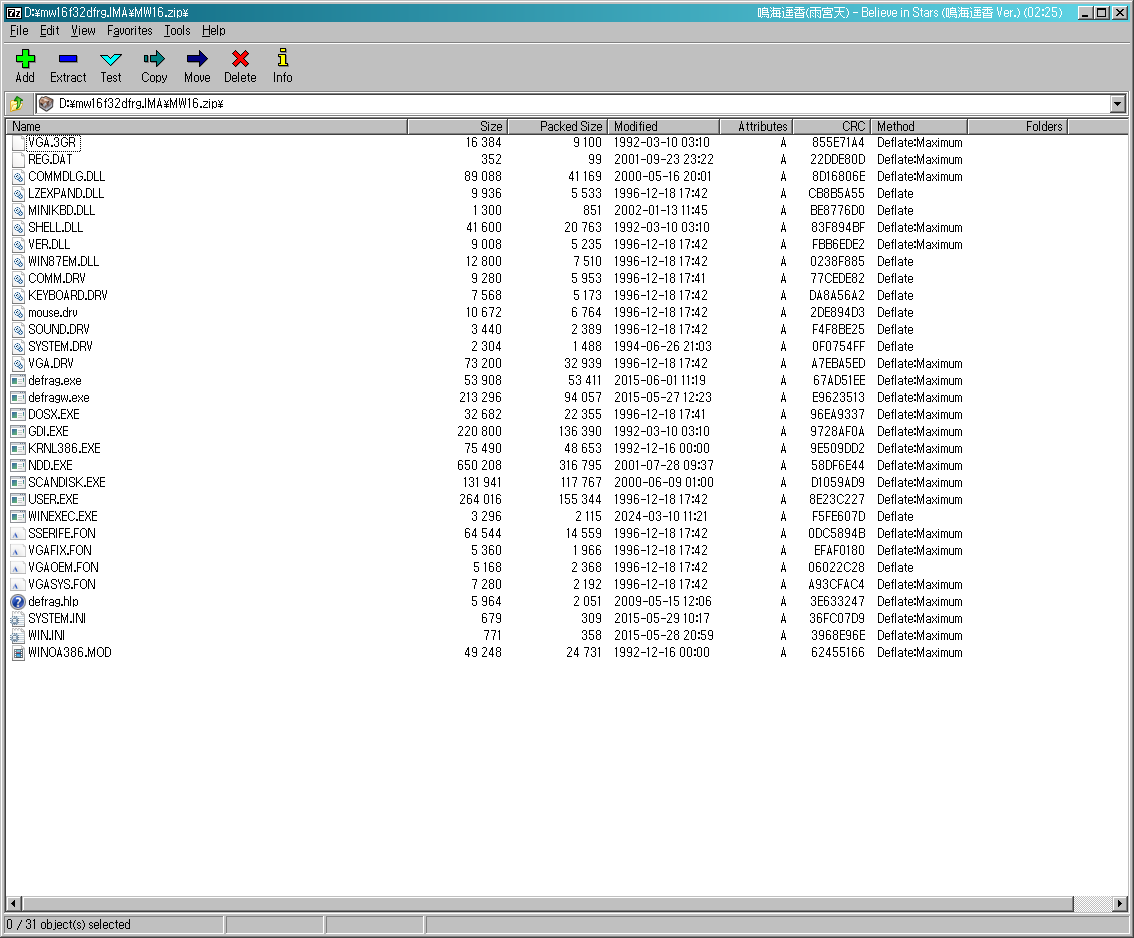The width and height of the screenshot is (1134, 938).
Task: Open the File menu
Action: point(19,31)
